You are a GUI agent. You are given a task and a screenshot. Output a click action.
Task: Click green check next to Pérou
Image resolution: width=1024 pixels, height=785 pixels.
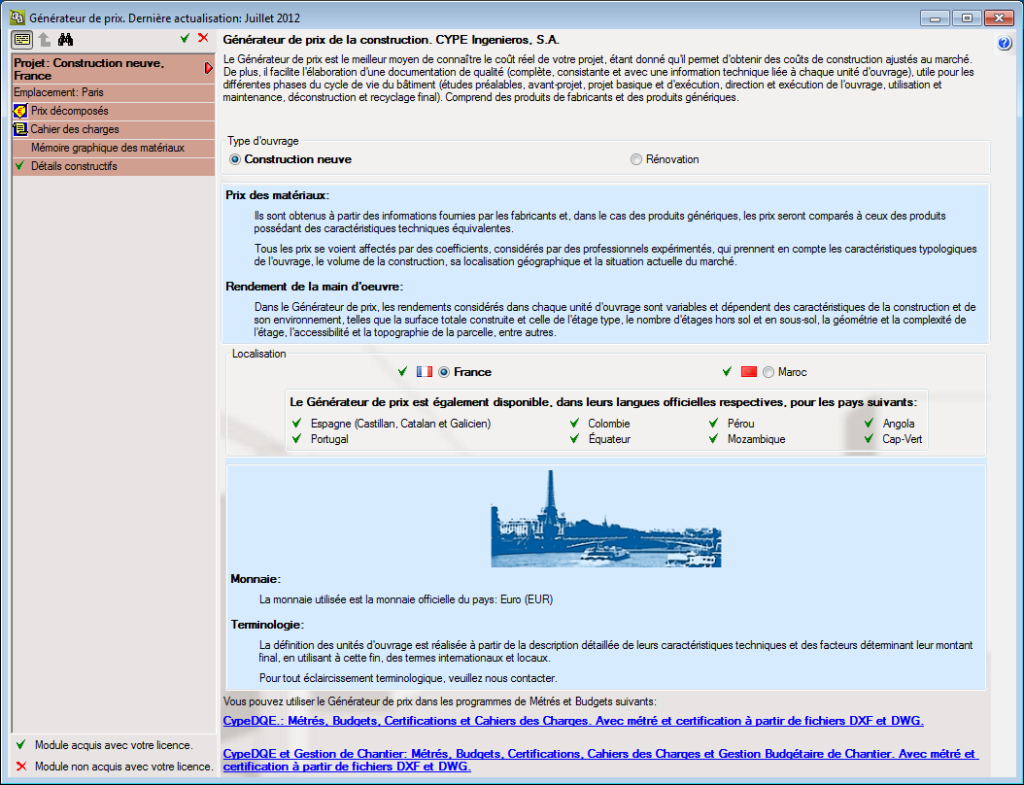click(714, 423)
